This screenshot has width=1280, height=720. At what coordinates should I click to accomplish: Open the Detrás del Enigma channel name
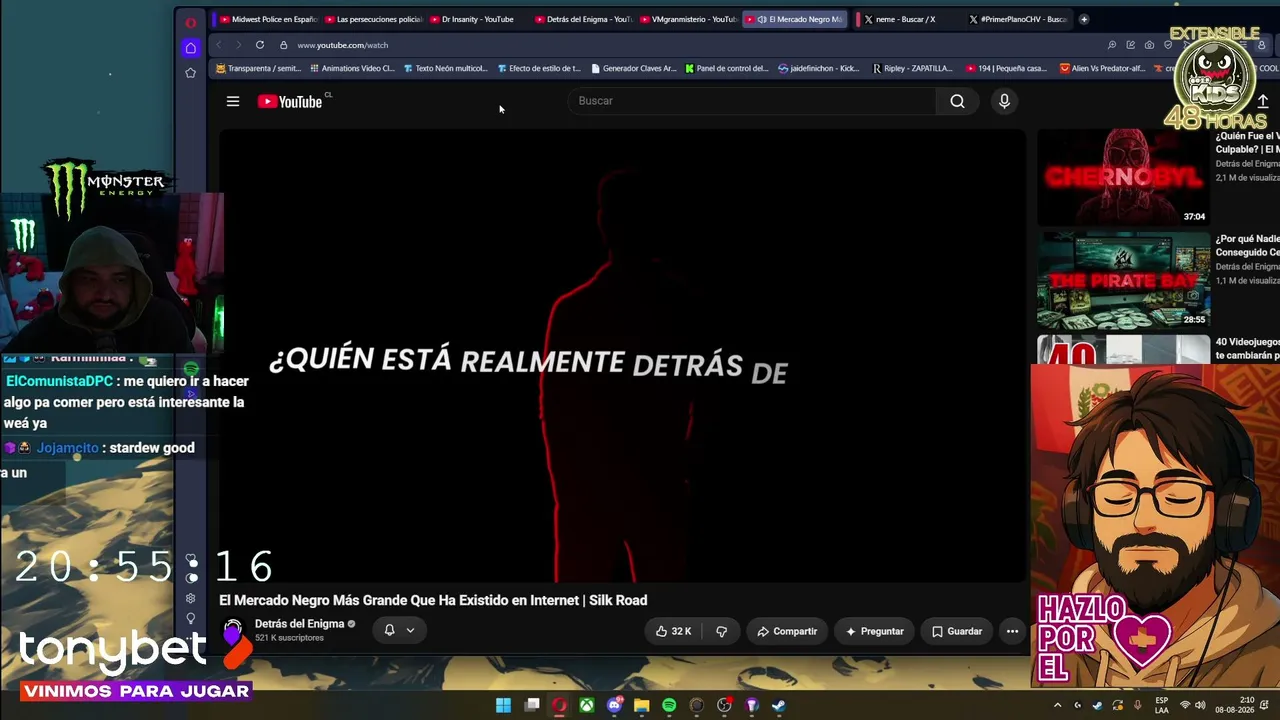[x=299, y=624]
